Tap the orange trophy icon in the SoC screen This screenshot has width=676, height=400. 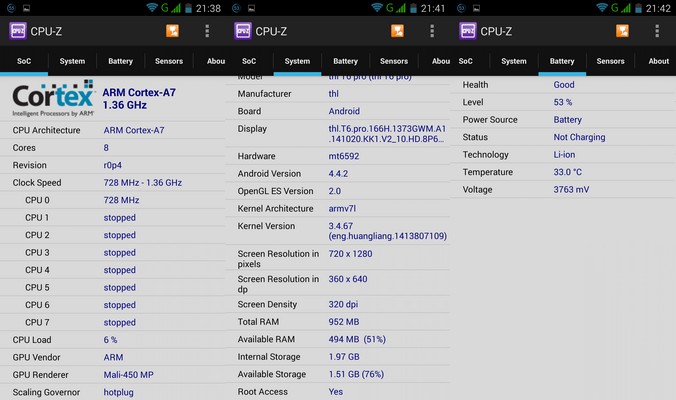[172, 31]
